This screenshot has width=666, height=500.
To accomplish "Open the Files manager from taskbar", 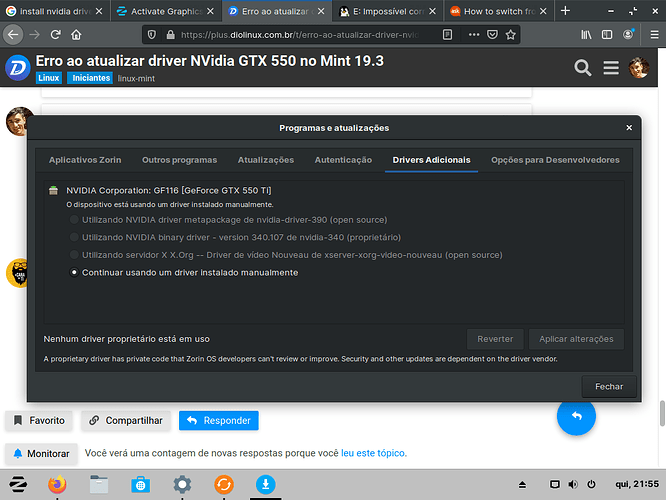I will click(99, 484).
